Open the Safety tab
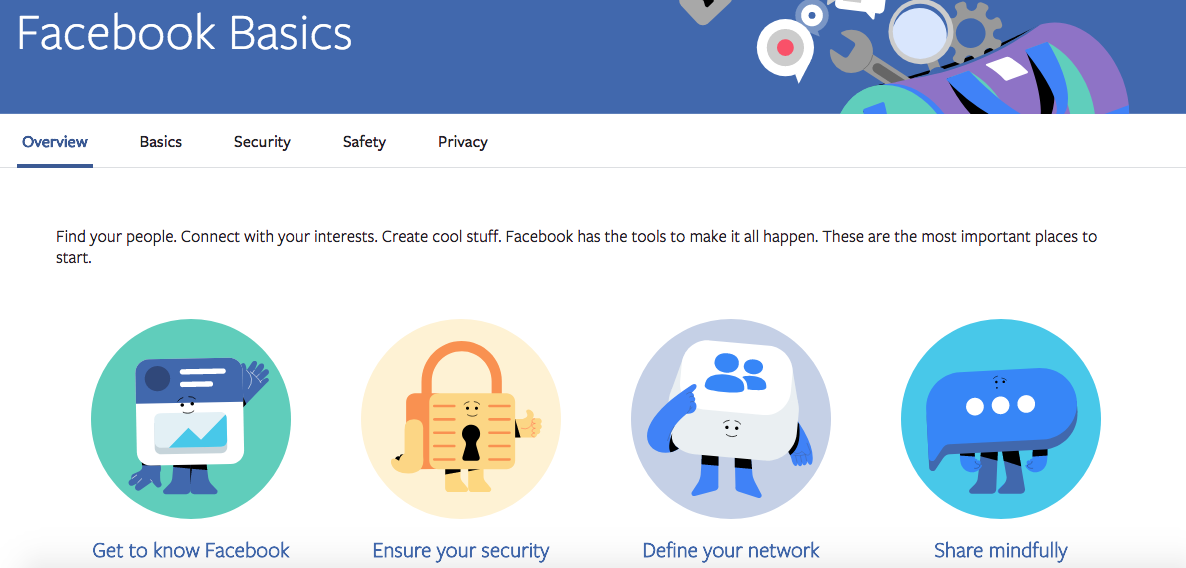The width and height of the screenshot is (1186, 568). point(364,142)
